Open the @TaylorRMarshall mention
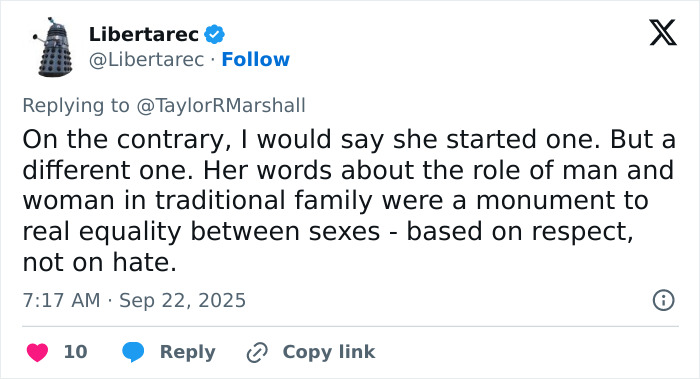 [221, 106]
